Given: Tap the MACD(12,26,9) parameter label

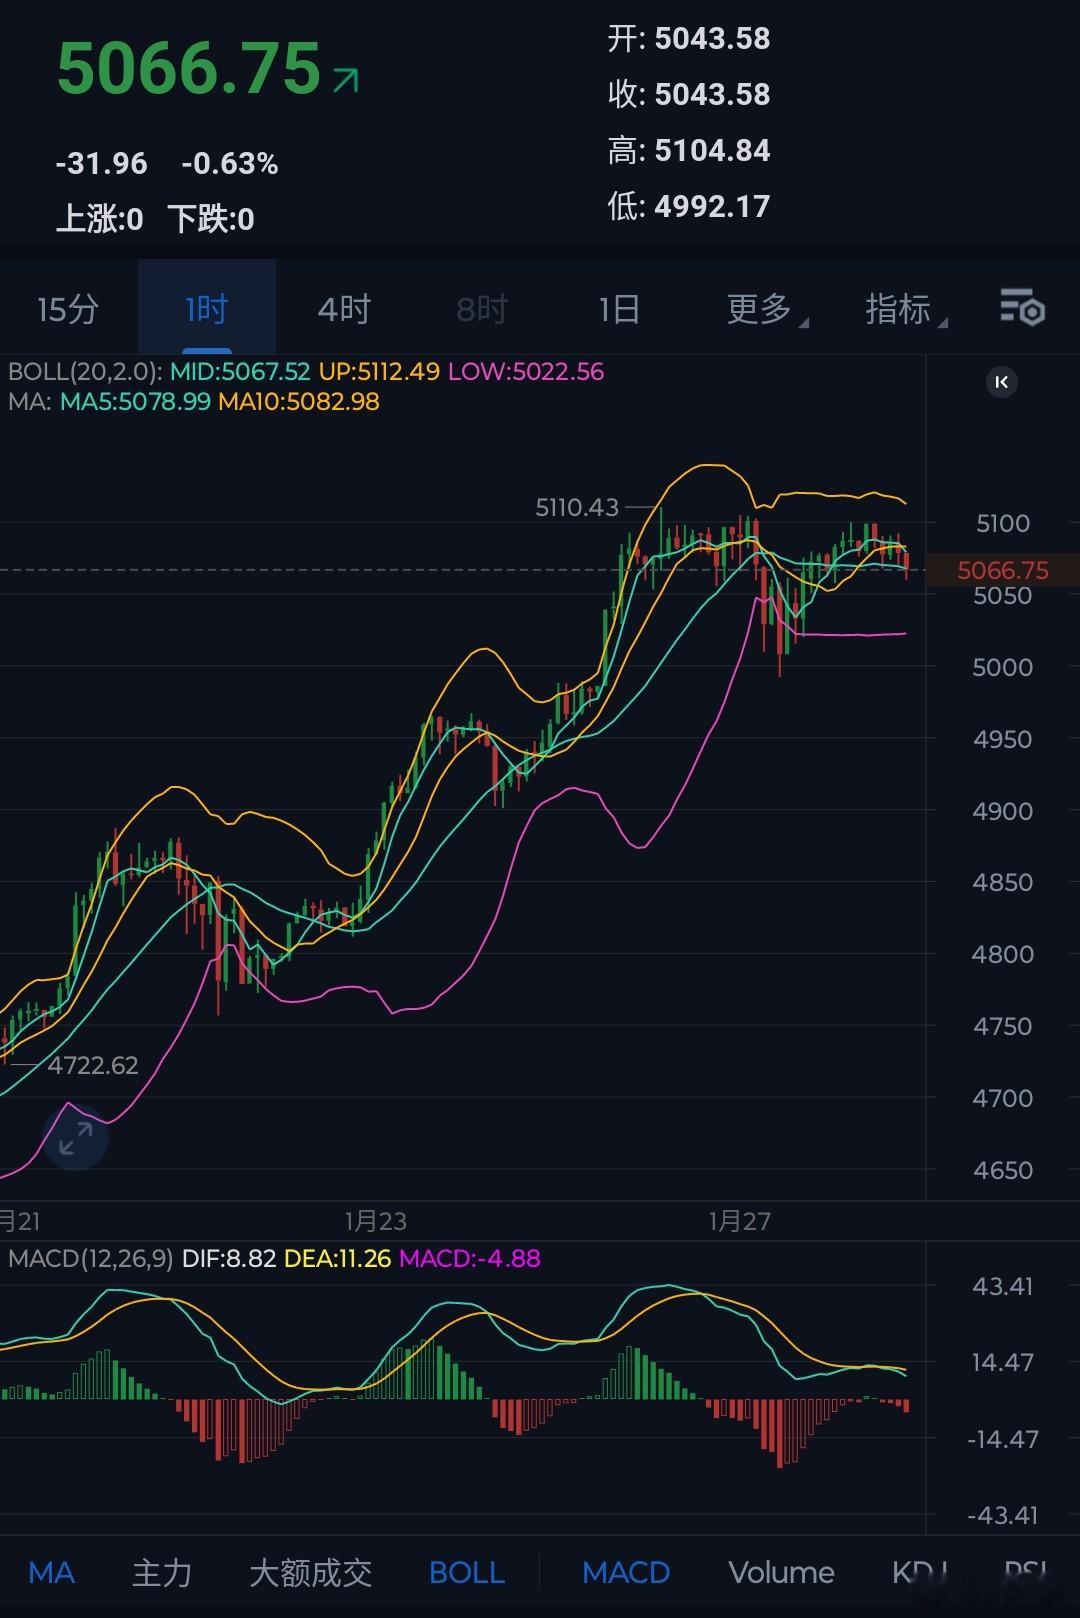Looking at the screenshot, I should point(91,1258).
